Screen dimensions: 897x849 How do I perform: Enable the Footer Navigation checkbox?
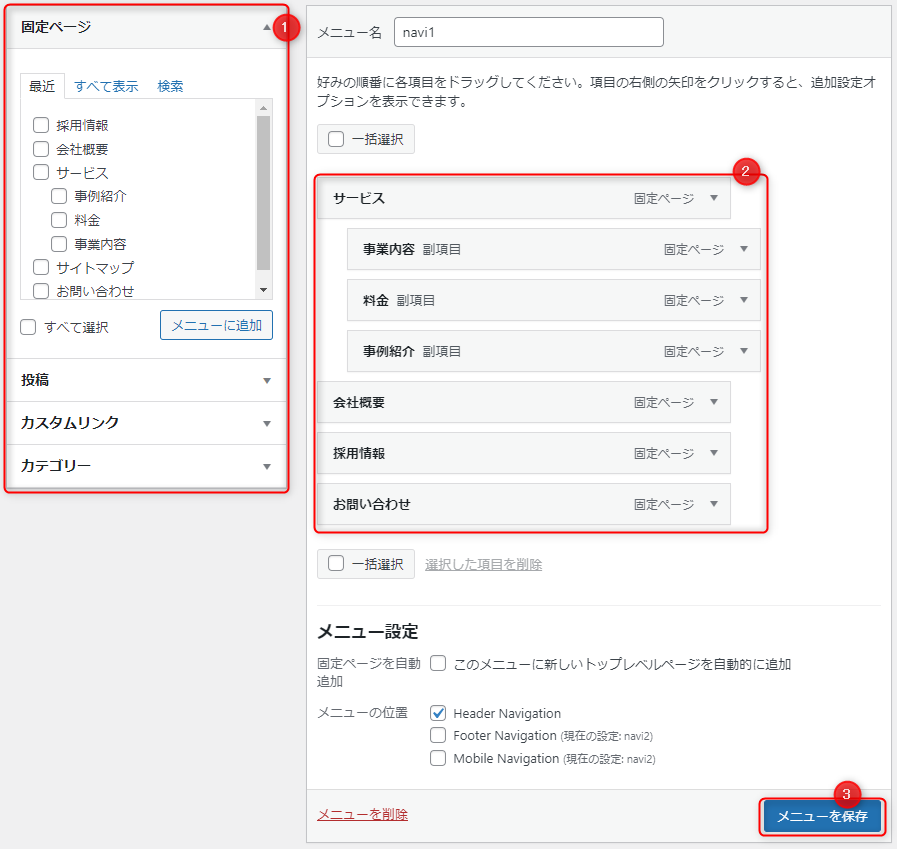tap(438, 735)
